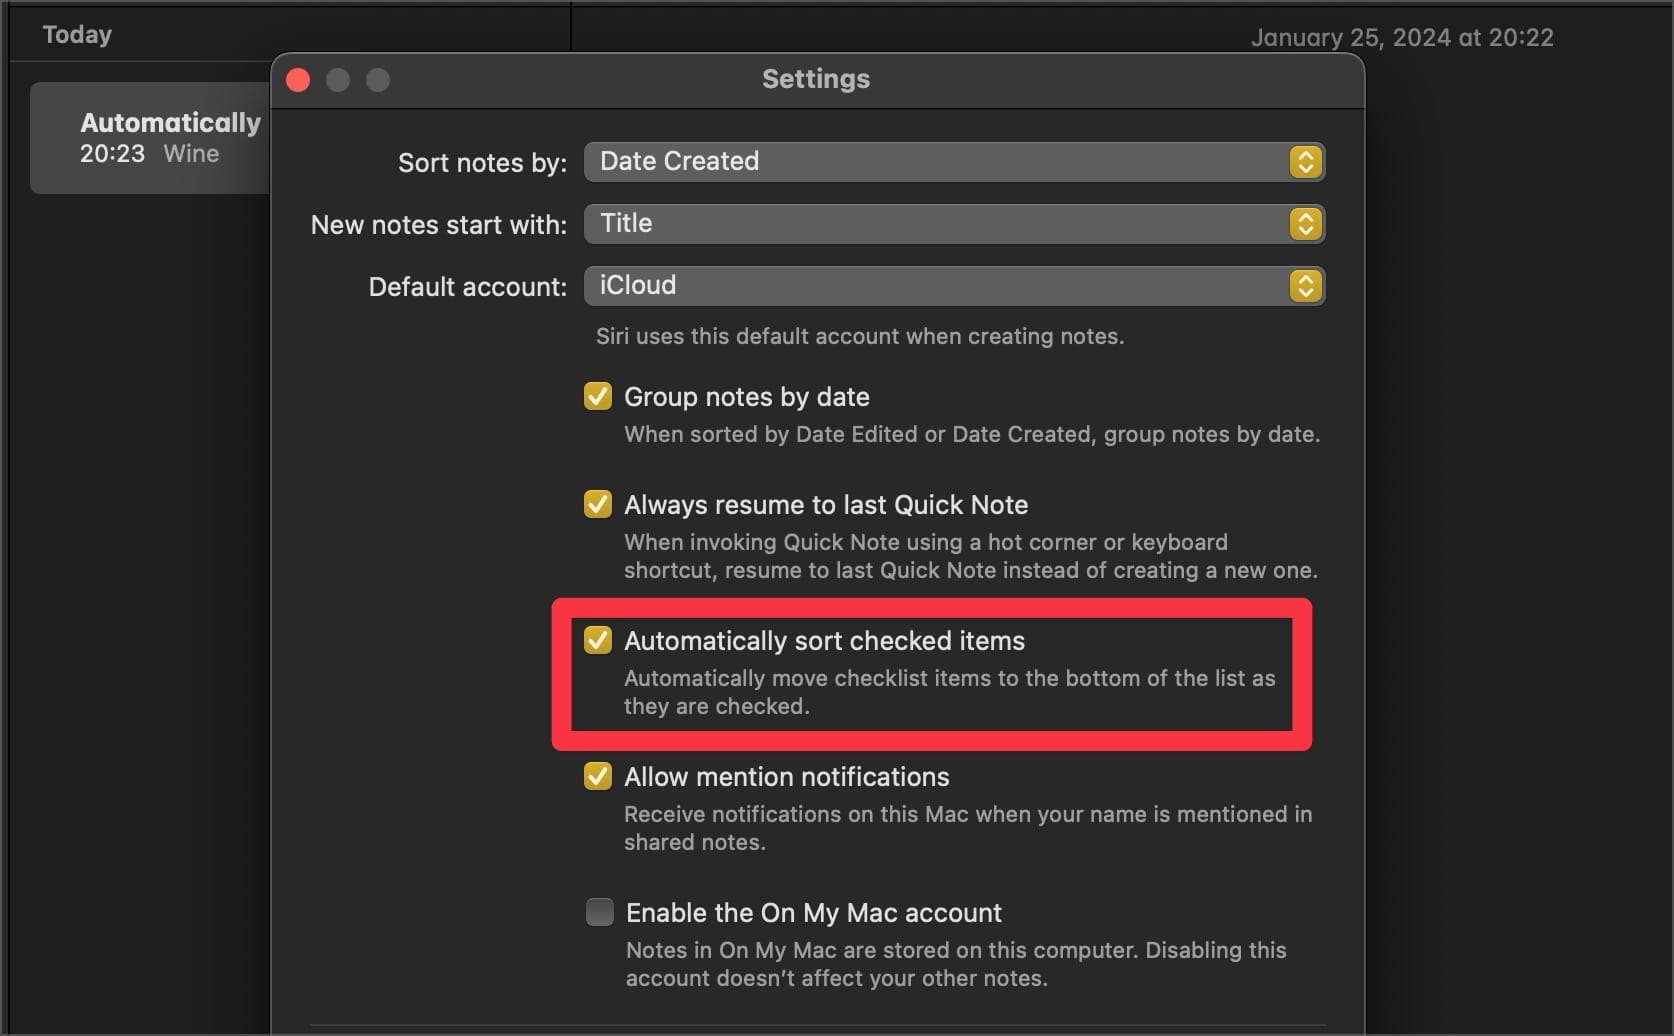Click the yellow minimize button icon
This screenshot has height=1036, width=1674.
pyautogui.click(x=337, y=80)
